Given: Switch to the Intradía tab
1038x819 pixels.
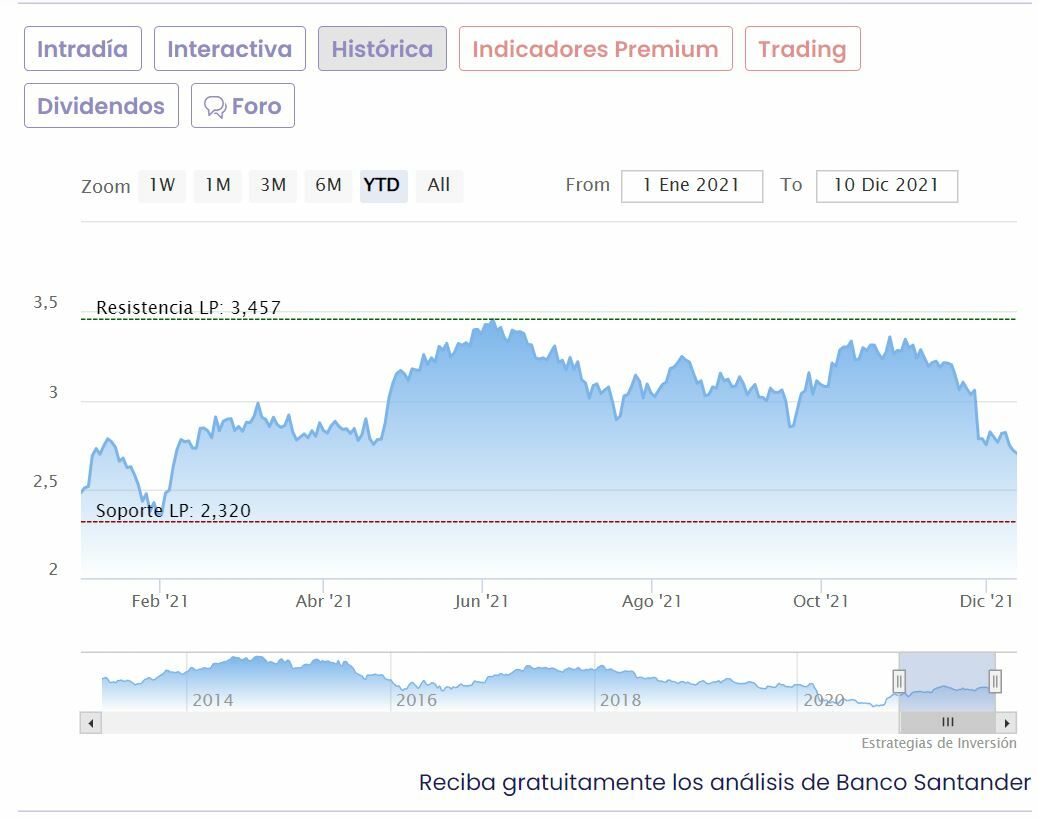Looking at the screenshot, I should pyautogui.click(x=83, y=49).
